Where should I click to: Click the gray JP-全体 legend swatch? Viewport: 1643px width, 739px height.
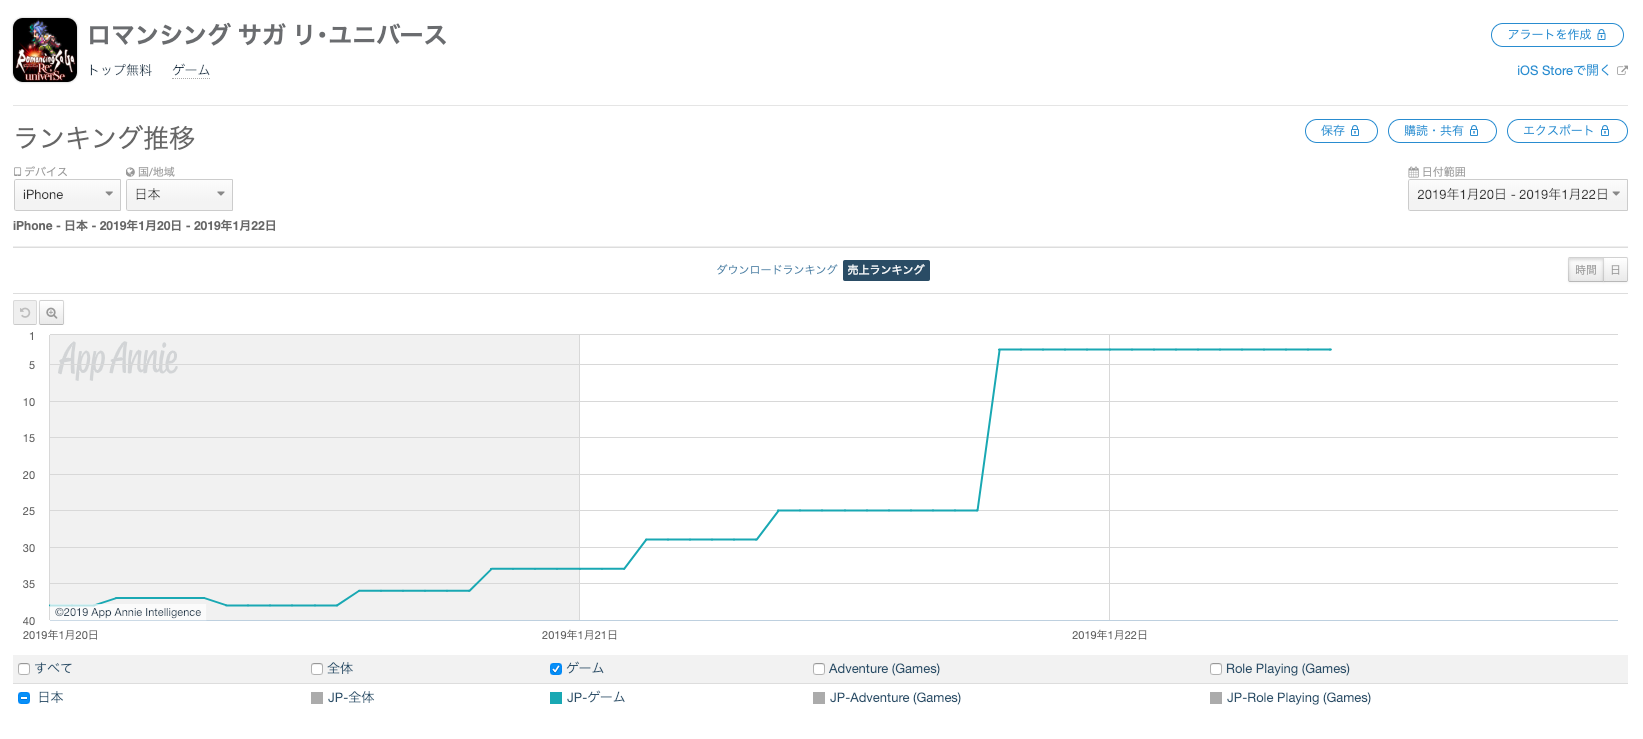click(317, 698)
